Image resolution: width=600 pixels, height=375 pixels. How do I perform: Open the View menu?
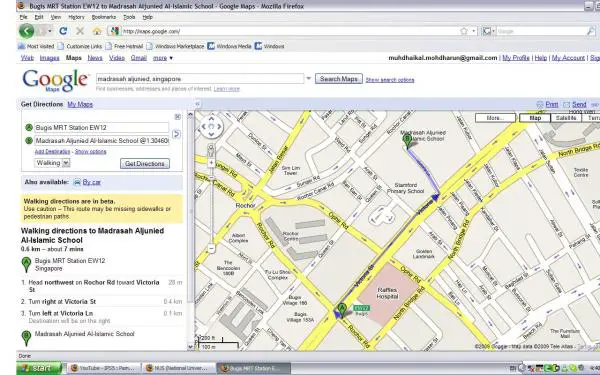56,17
